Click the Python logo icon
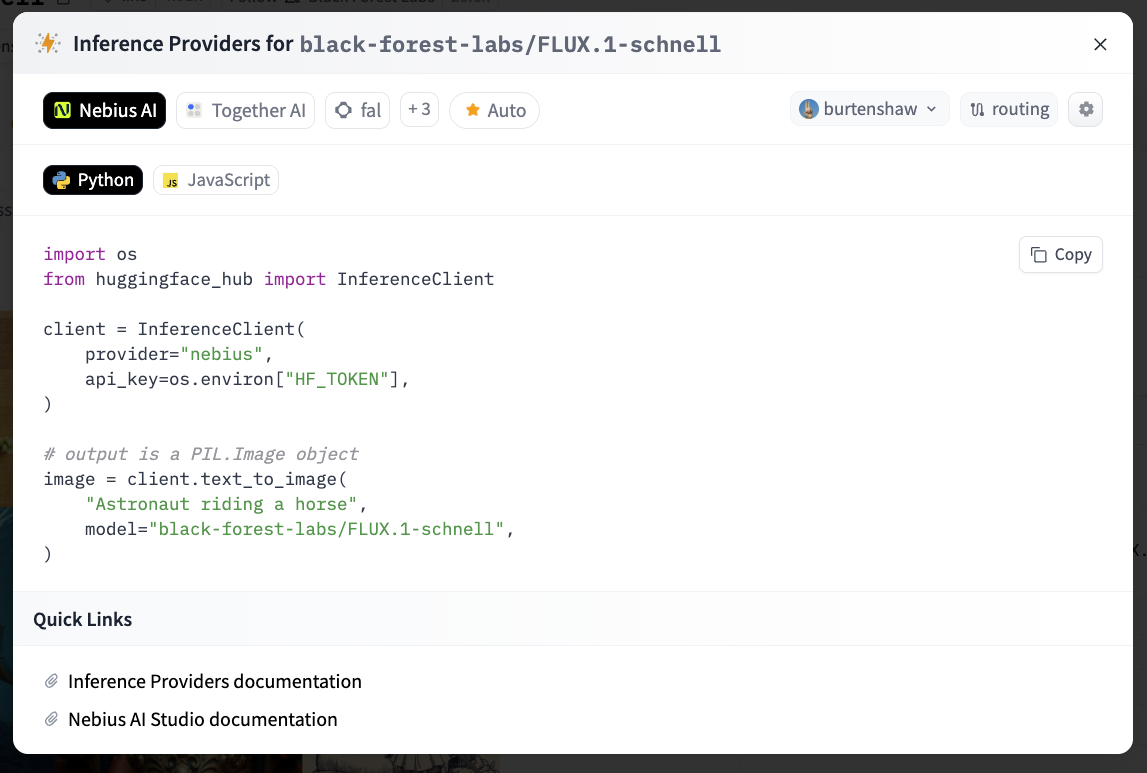This screenshot has width=1147, height=773. point(64,179)
